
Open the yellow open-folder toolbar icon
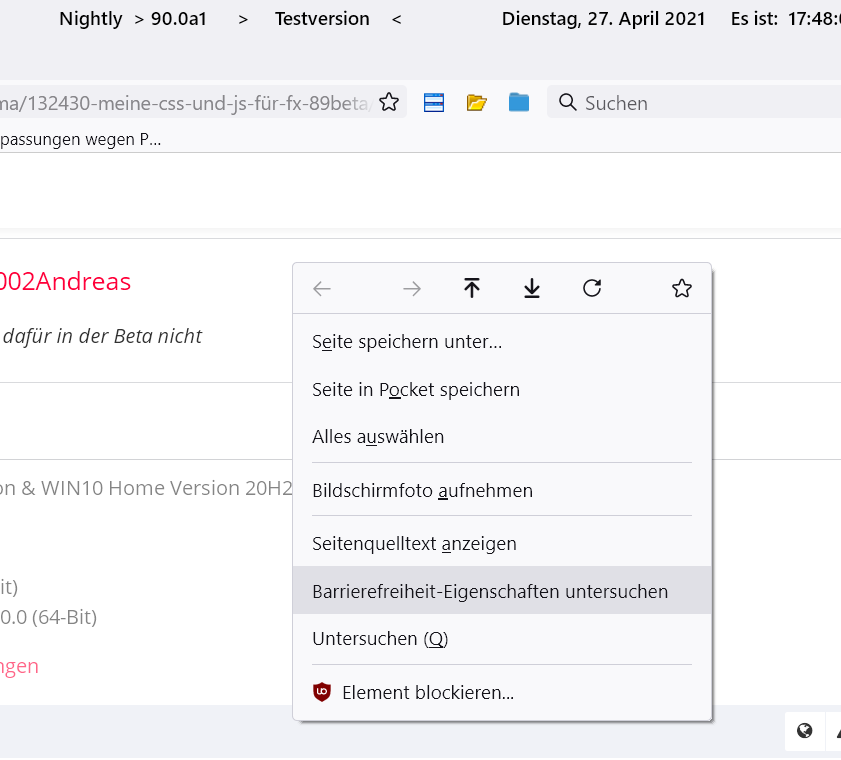click(476, 103)
